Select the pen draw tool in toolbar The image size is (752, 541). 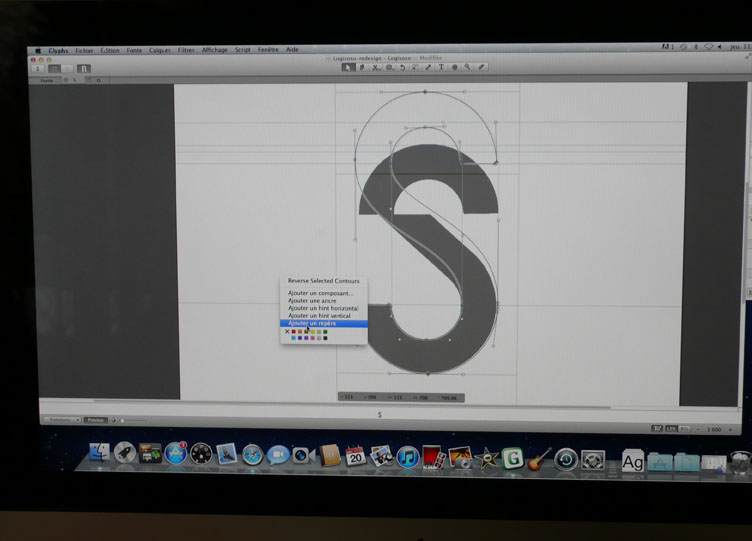(x=362, y=67)
